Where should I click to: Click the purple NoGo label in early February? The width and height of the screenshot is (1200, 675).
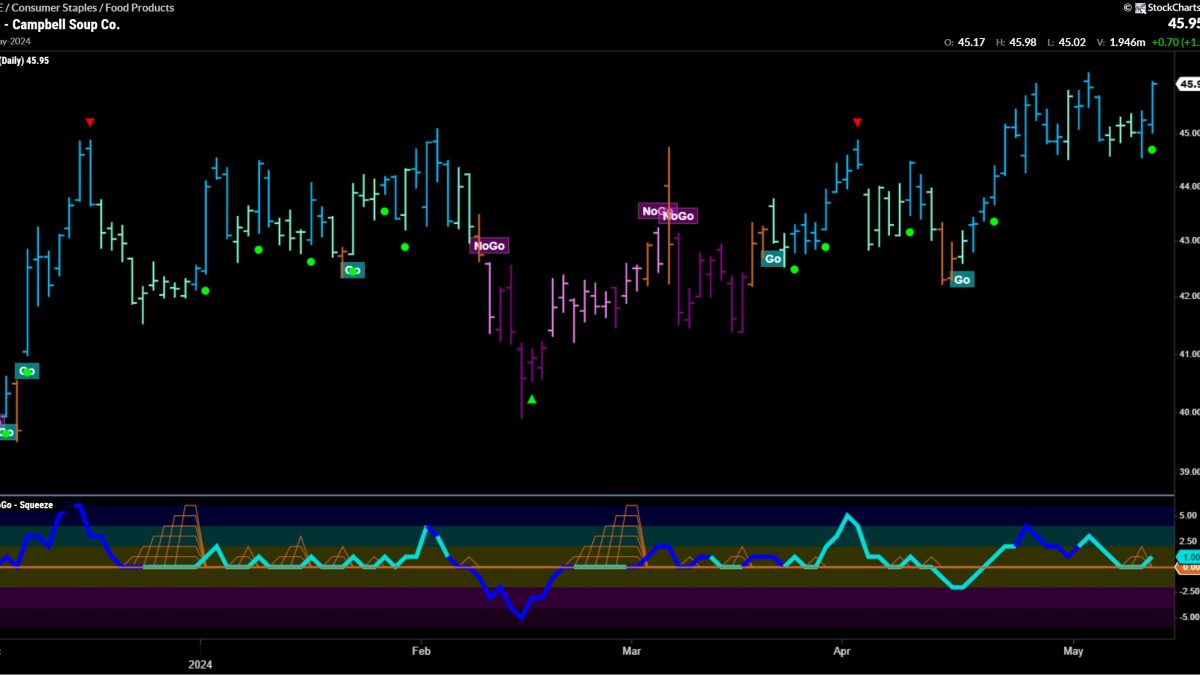(x=490, y=245)
